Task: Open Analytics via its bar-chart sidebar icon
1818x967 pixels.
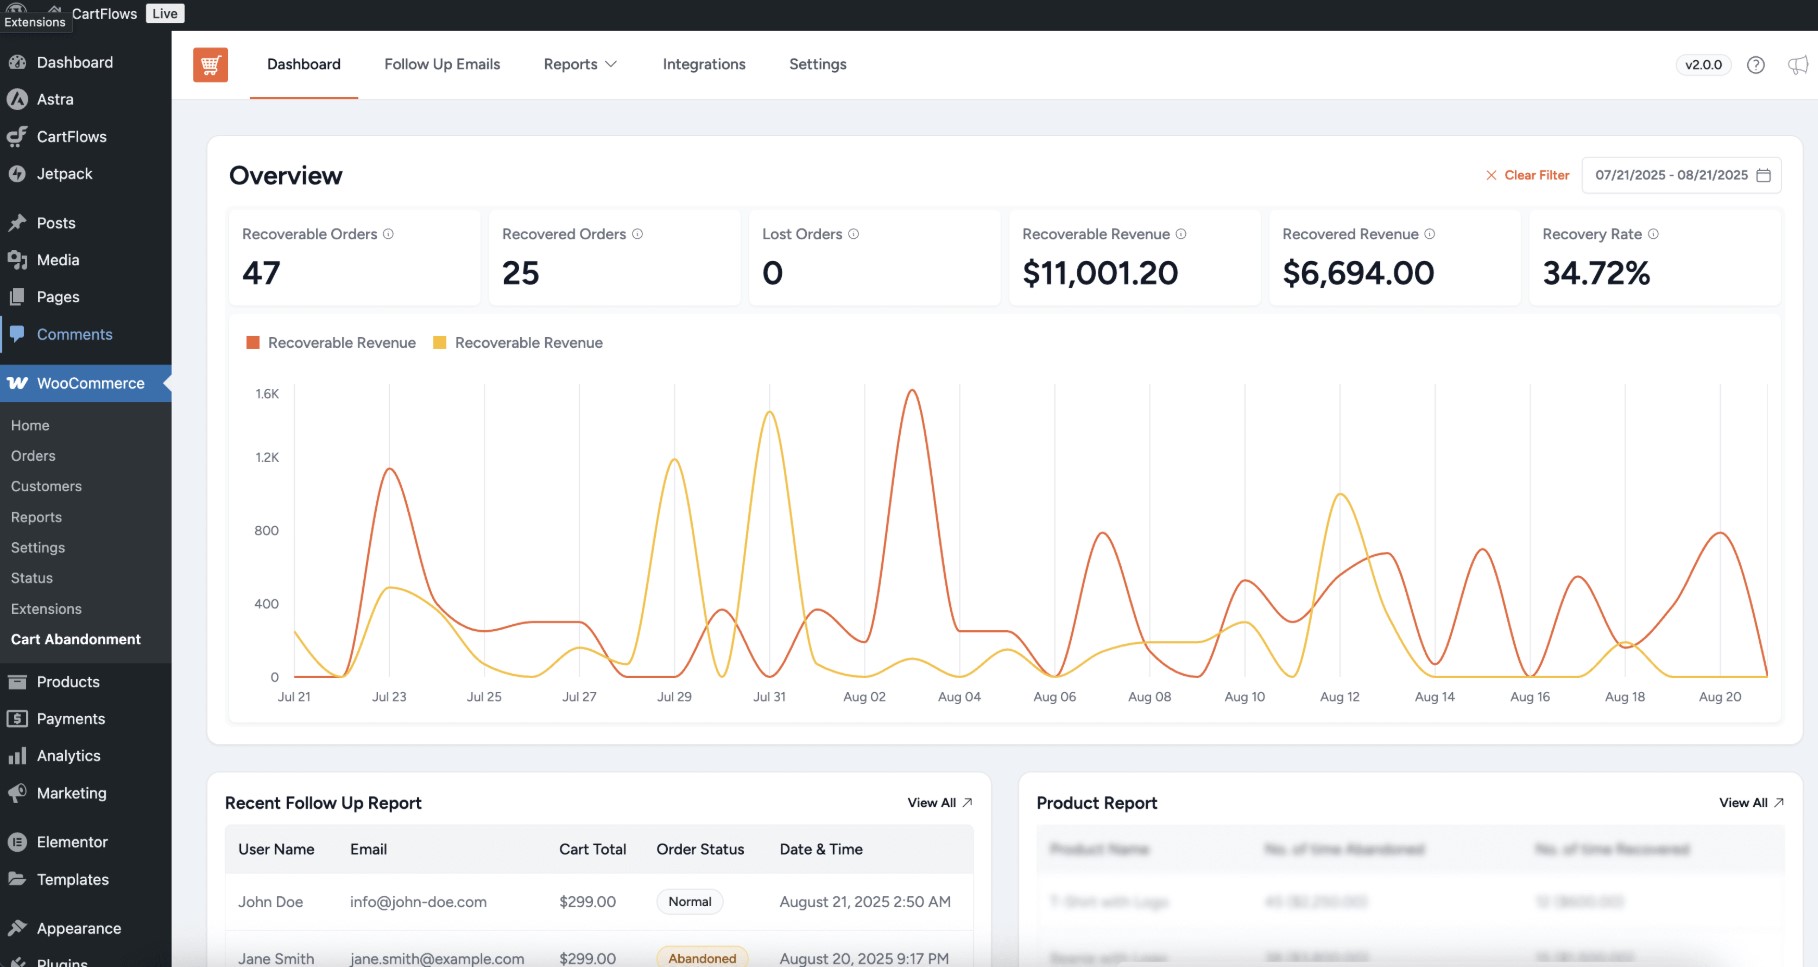Action: [x=18, y=755]
